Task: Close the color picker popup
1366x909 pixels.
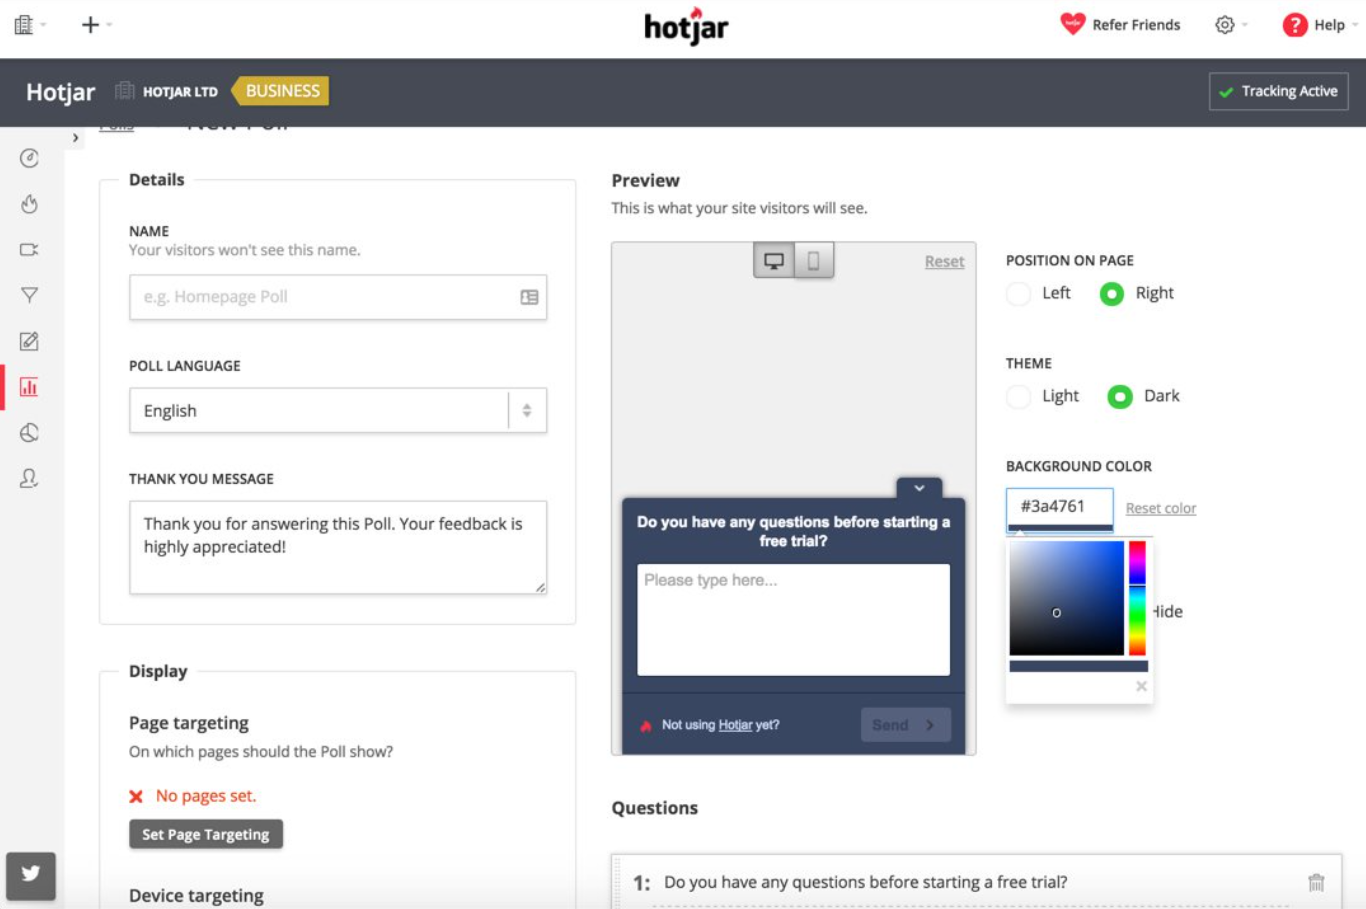Action: coord(1141,686)
